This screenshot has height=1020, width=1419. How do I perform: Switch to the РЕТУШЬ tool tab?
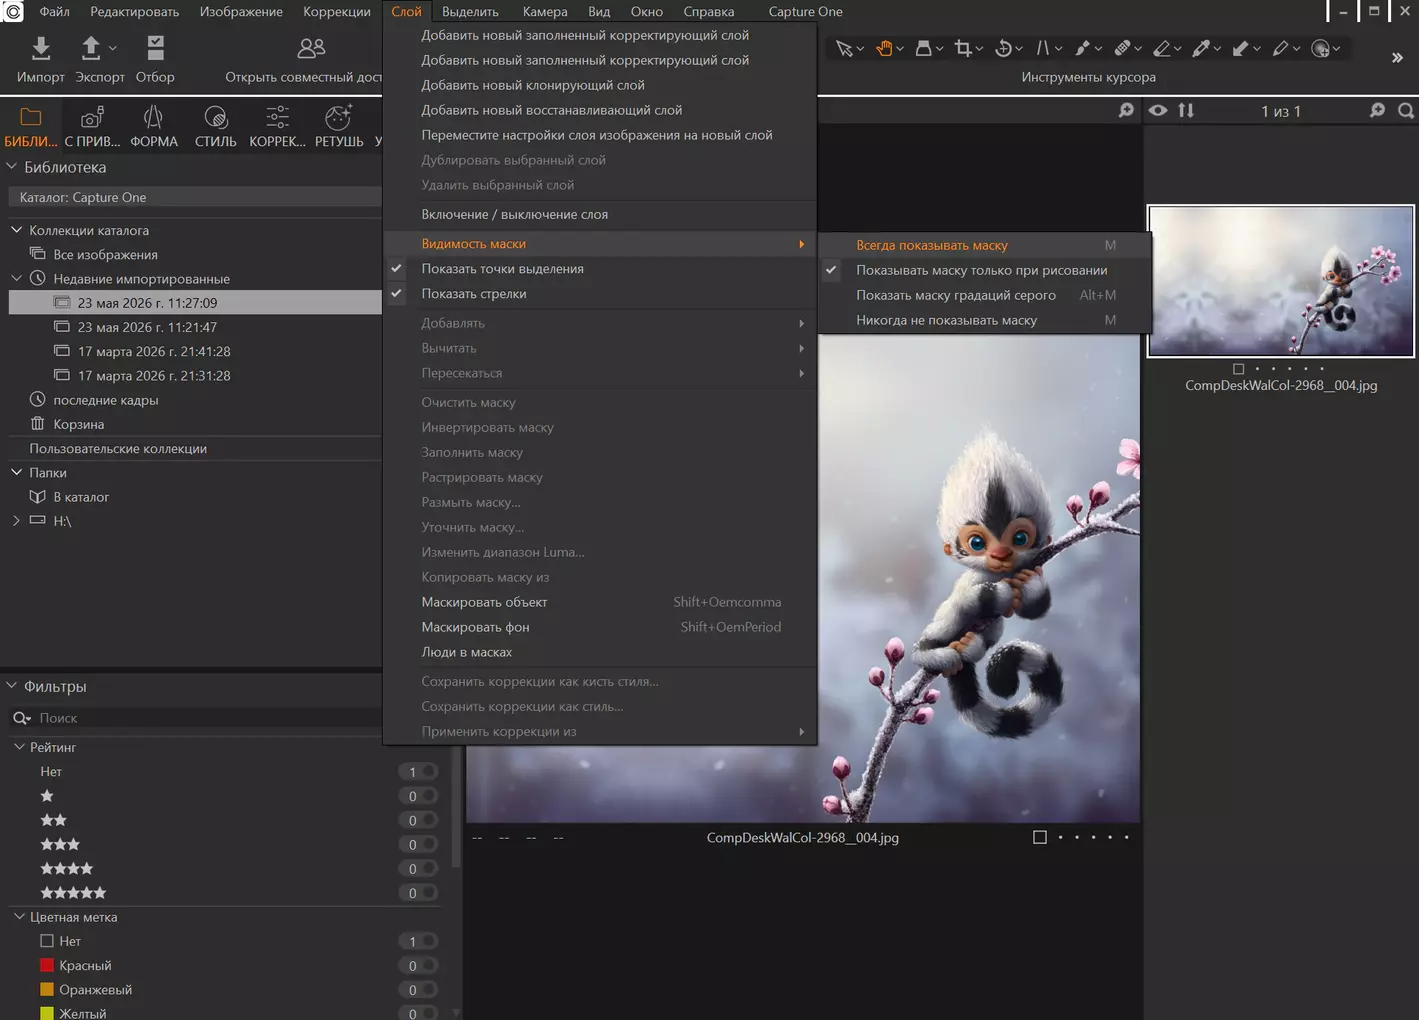(x=339, y=127)
